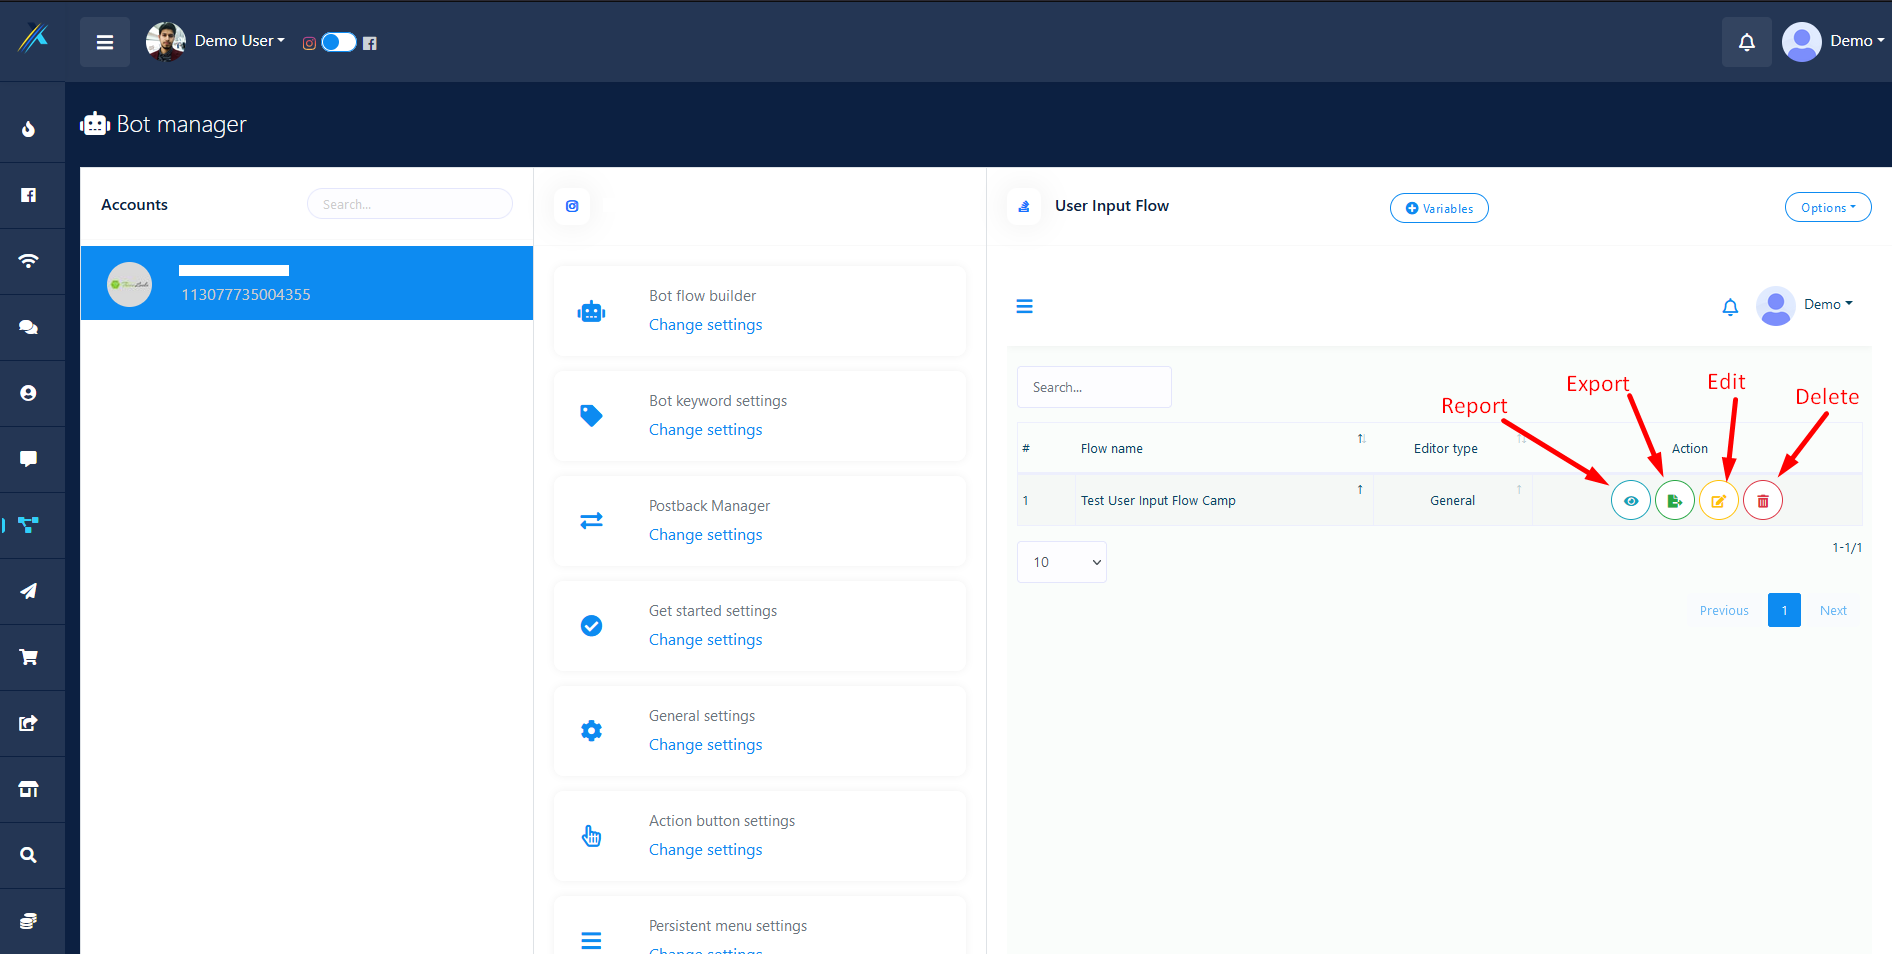Open the search magnifier sidebar icon
1892x954 pixels.
click(x=29, y=855)
